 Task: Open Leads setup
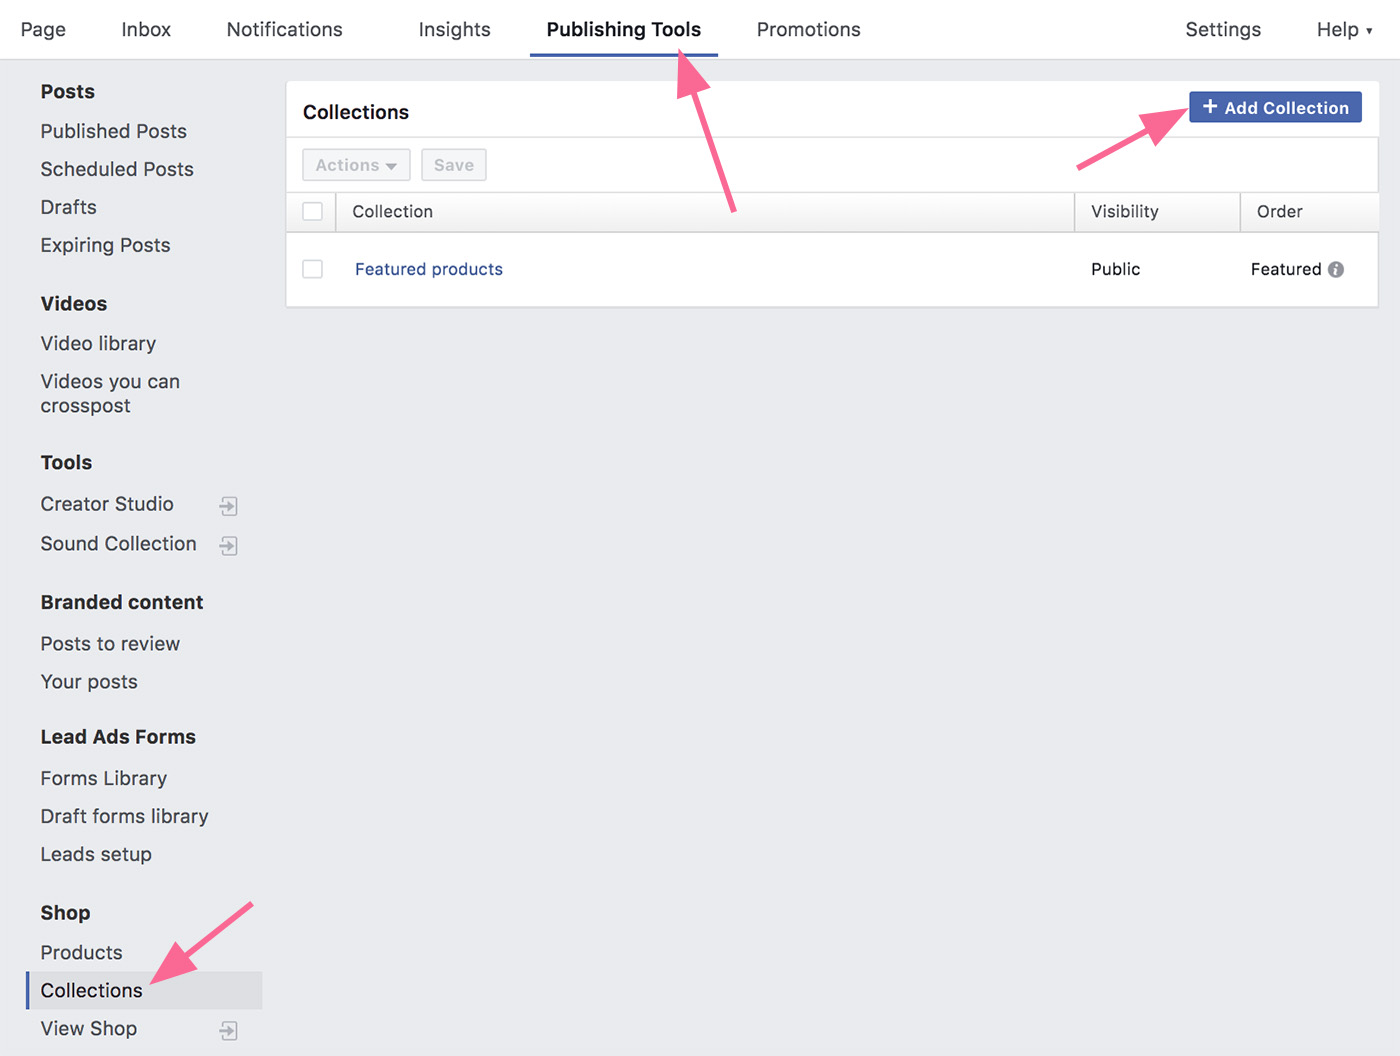96,854
